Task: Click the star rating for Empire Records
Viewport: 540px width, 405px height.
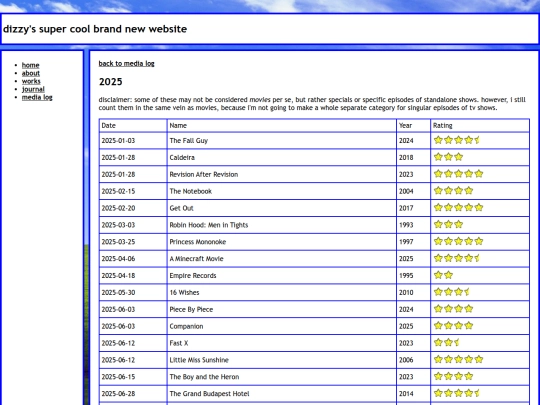Action: click(x=443, y=275)
